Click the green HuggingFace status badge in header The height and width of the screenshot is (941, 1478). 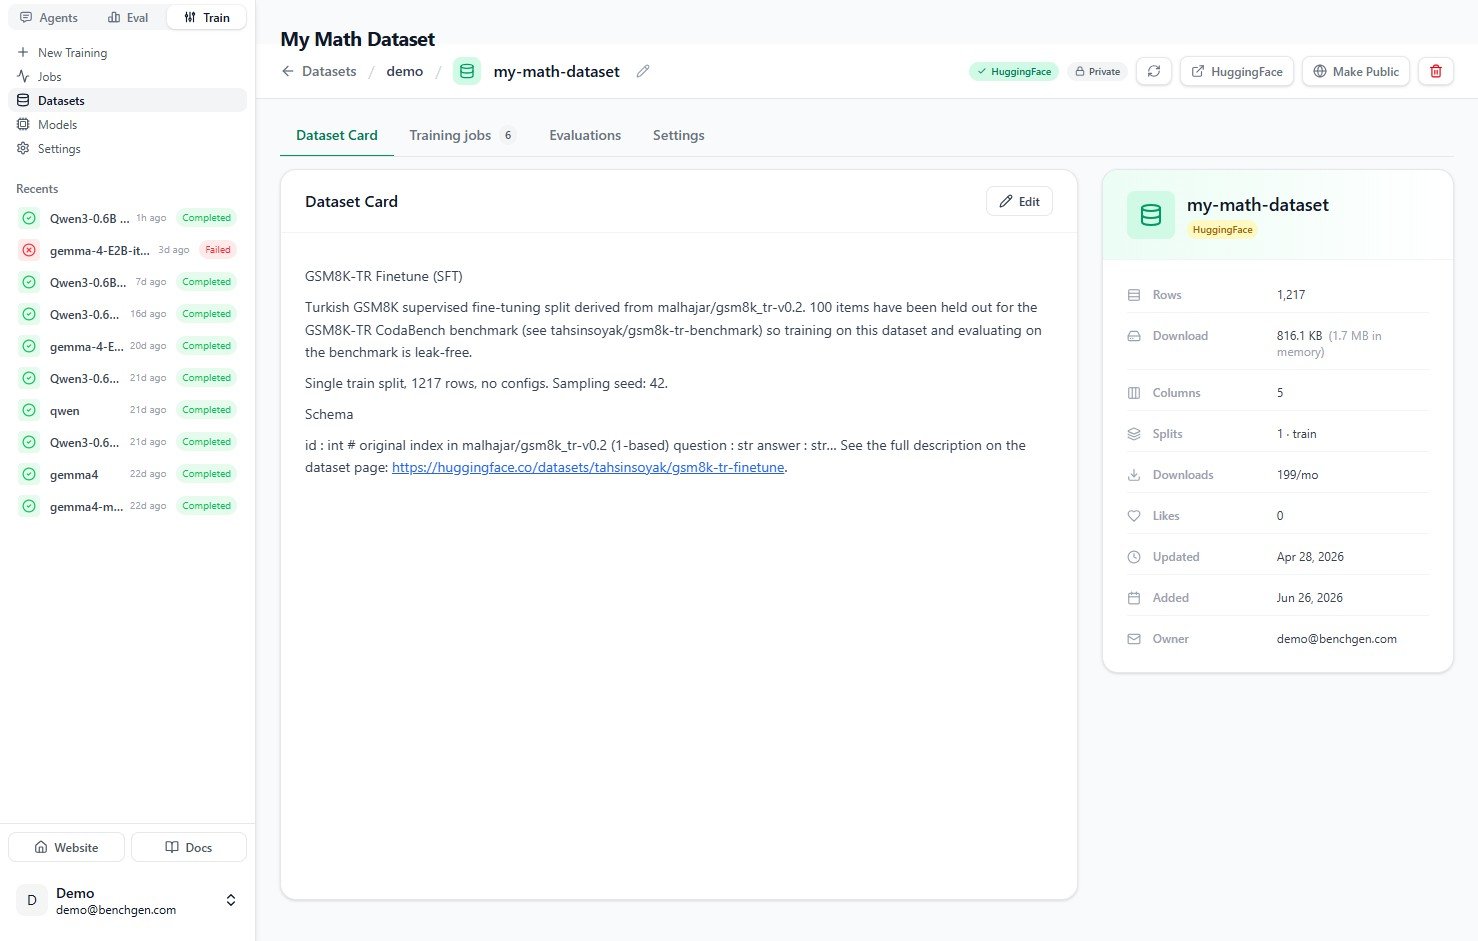1014,71
